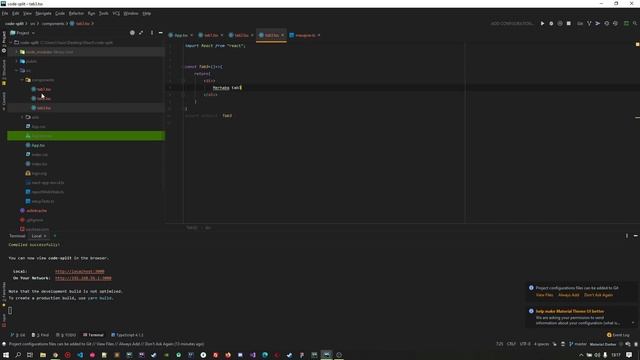Screen dimensions: 640x360
Task: Open the Navigate menu
Action: (x=43, y=13)
